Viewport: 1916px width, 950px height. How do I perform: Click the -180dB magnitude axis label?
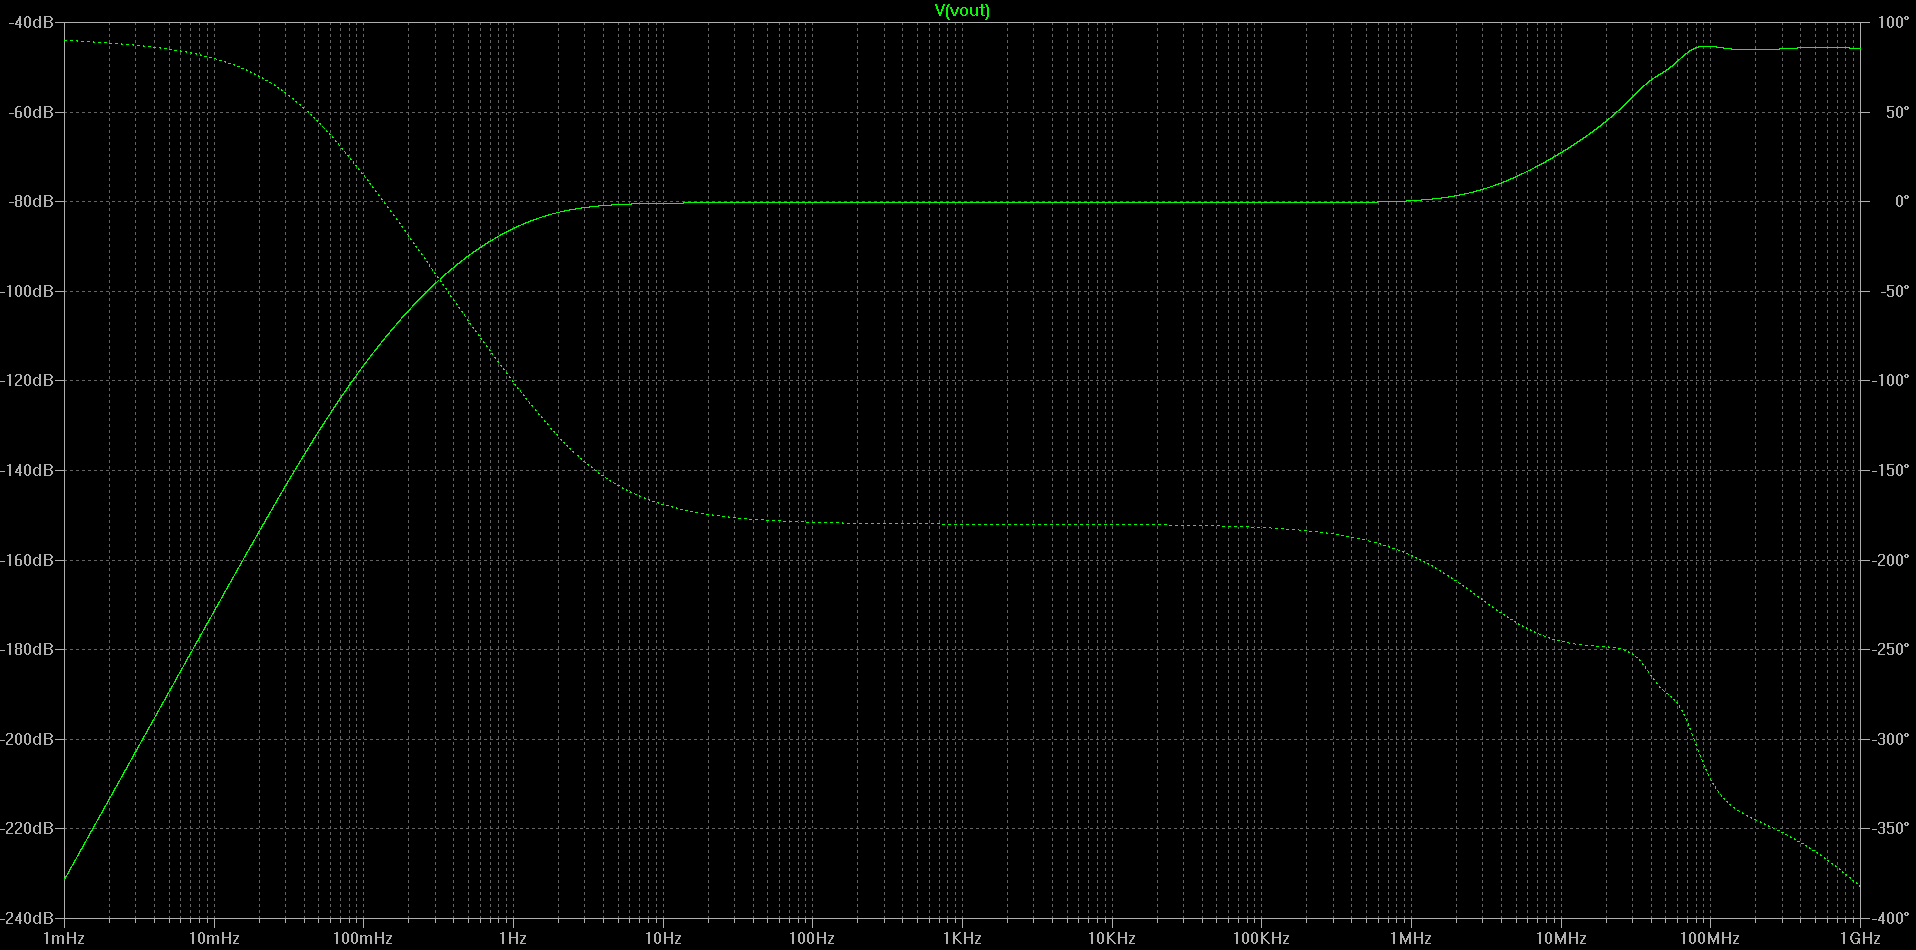28,649
